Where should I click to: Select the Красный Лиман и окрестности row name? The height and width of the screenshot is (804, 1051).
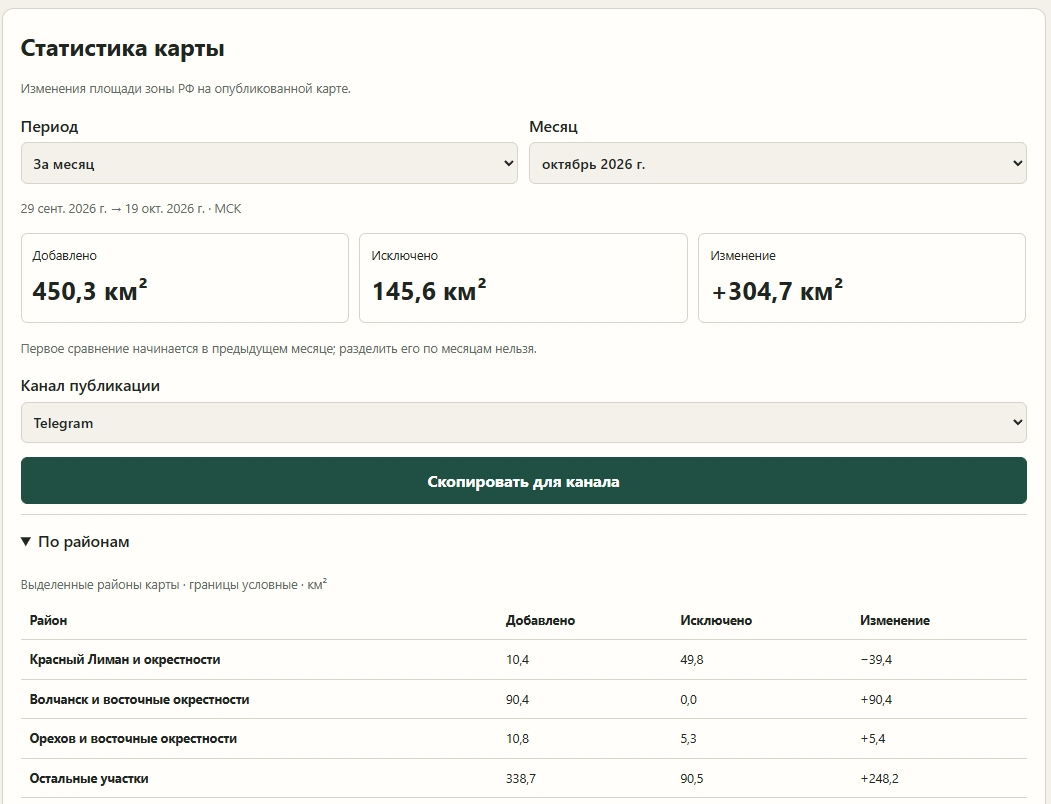(x=125, y=660)
